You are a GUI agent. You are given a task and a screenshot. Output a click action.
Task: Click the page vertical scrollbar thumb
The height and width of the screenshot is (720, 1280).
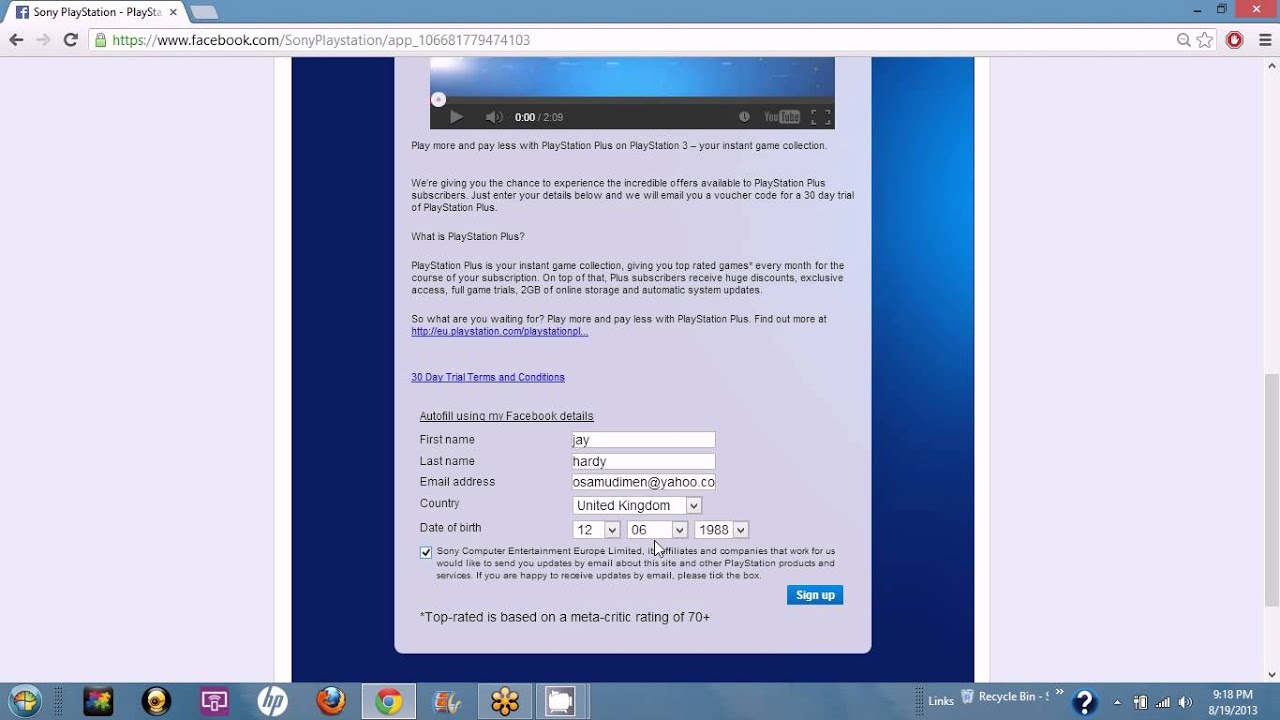coord(1271,490)
